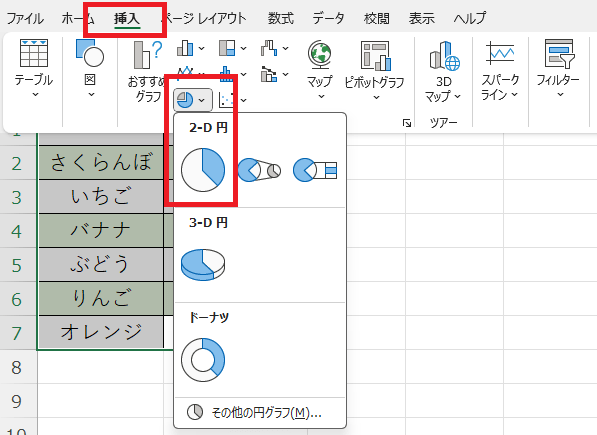The width and height of the screenshot is (597, 435).
Task: Select the cell containing バナナ
Action: pyautogui.click(x=101, y=231)
